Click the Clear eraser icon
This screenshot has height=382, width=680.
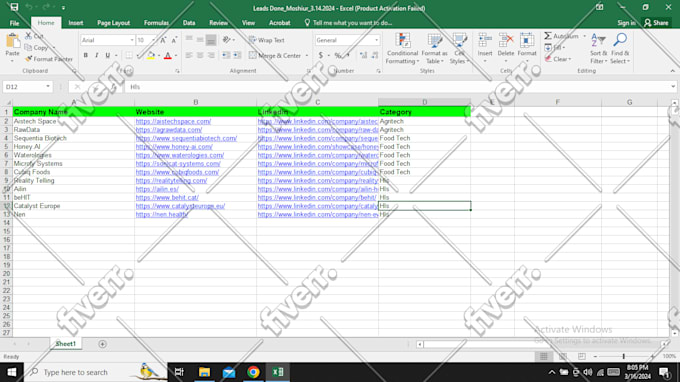click(x=548, y=59)
